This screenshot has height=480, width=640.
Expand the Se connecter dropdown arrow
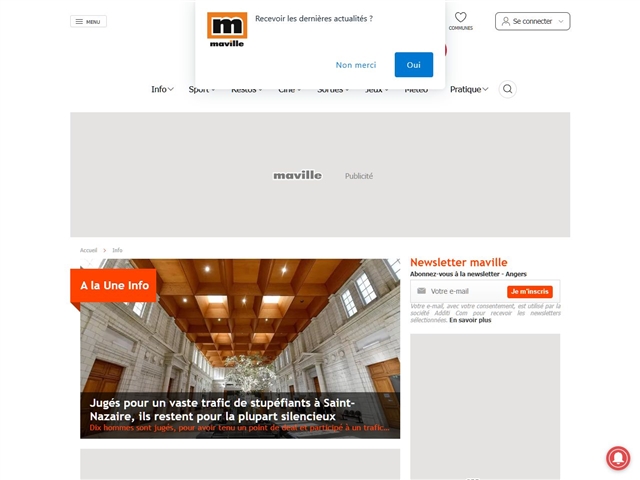point(561,21)
